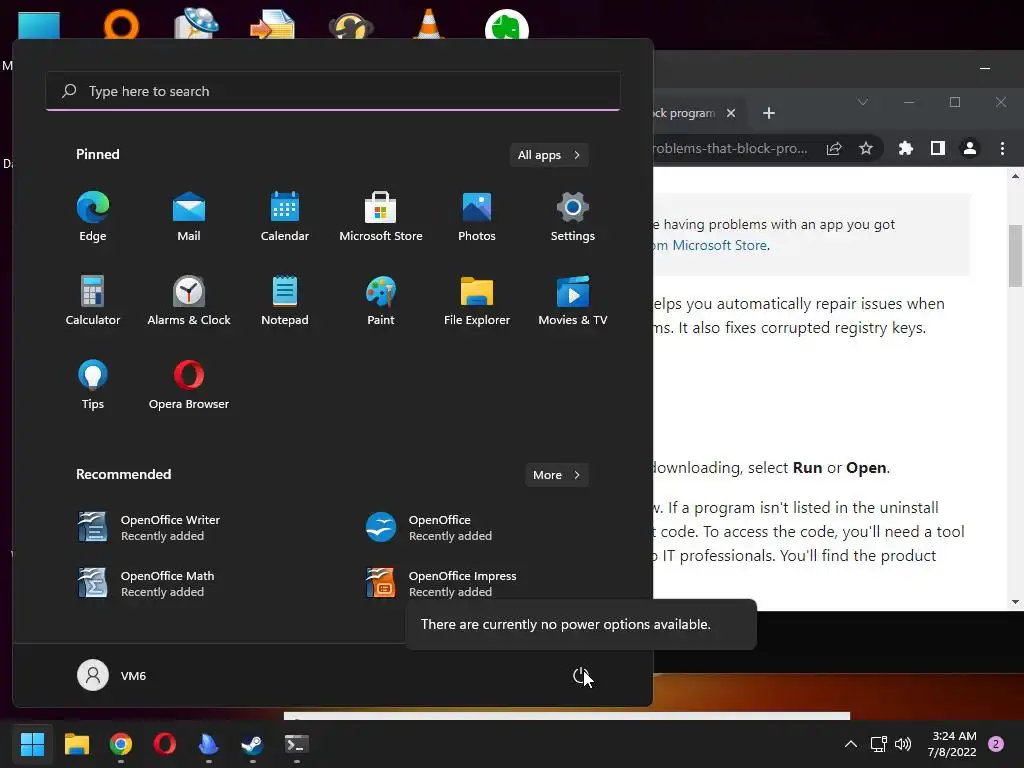Launch the Photos app

click(477, 217)
